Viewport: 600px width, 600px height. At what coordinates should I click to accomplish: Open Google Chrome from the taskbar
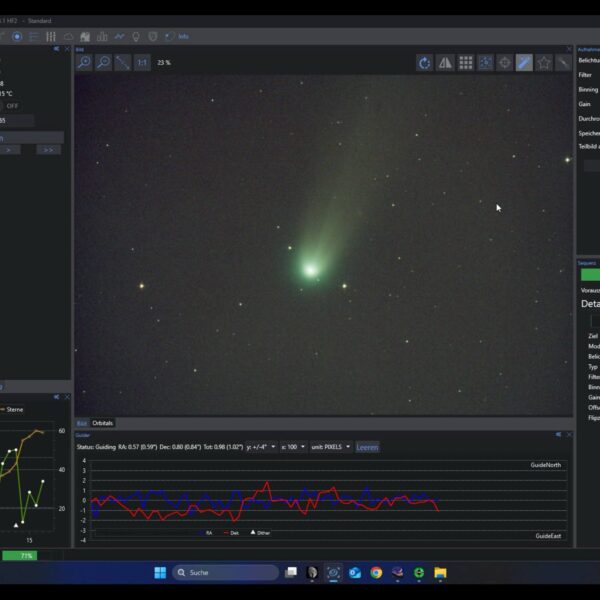click(376, 573)
